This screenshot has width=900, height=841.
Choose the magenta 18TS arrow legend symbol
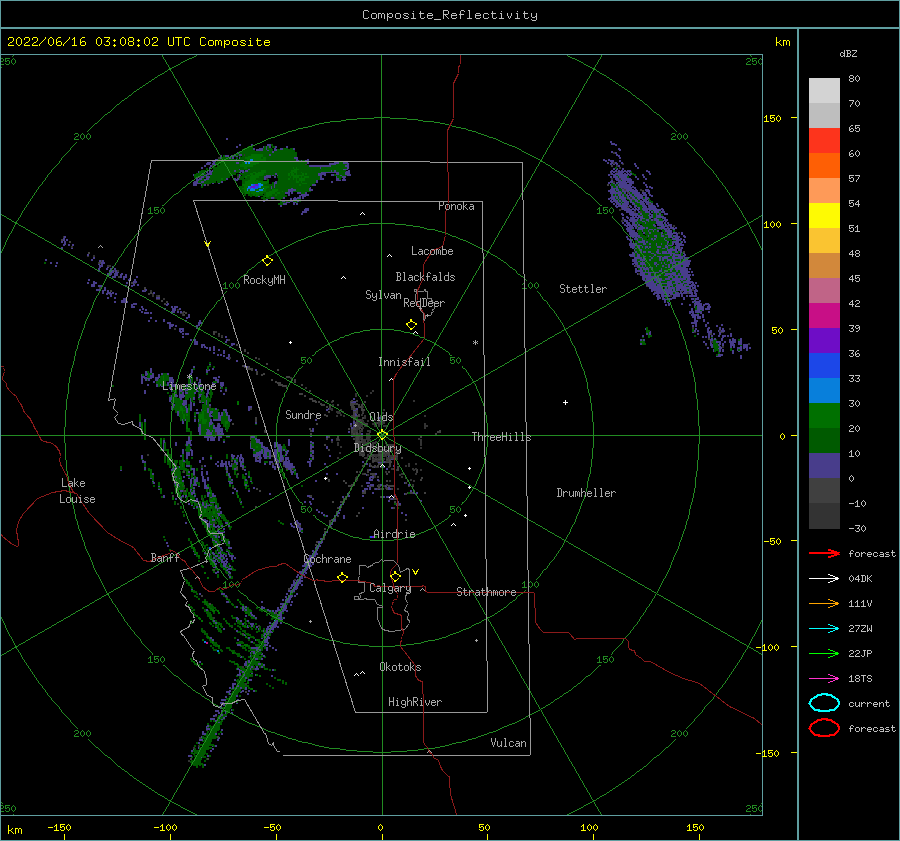(x=824, y=679)
